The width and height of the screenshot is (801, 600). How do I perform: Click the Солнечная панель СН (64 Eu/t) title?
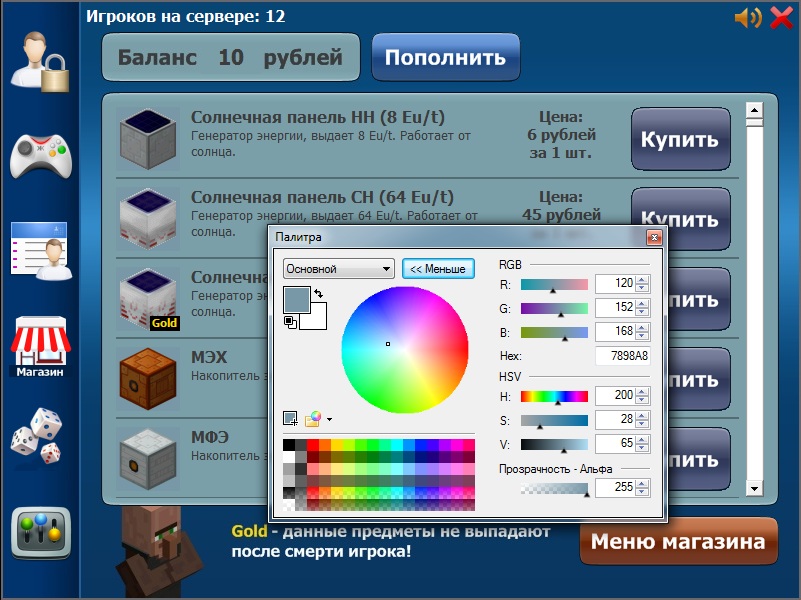(322, 197)
